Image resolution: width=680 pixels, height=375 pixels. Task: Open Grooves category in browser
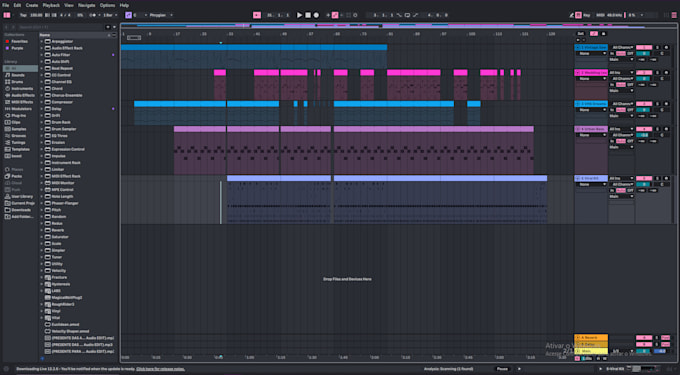pos(19,136)
